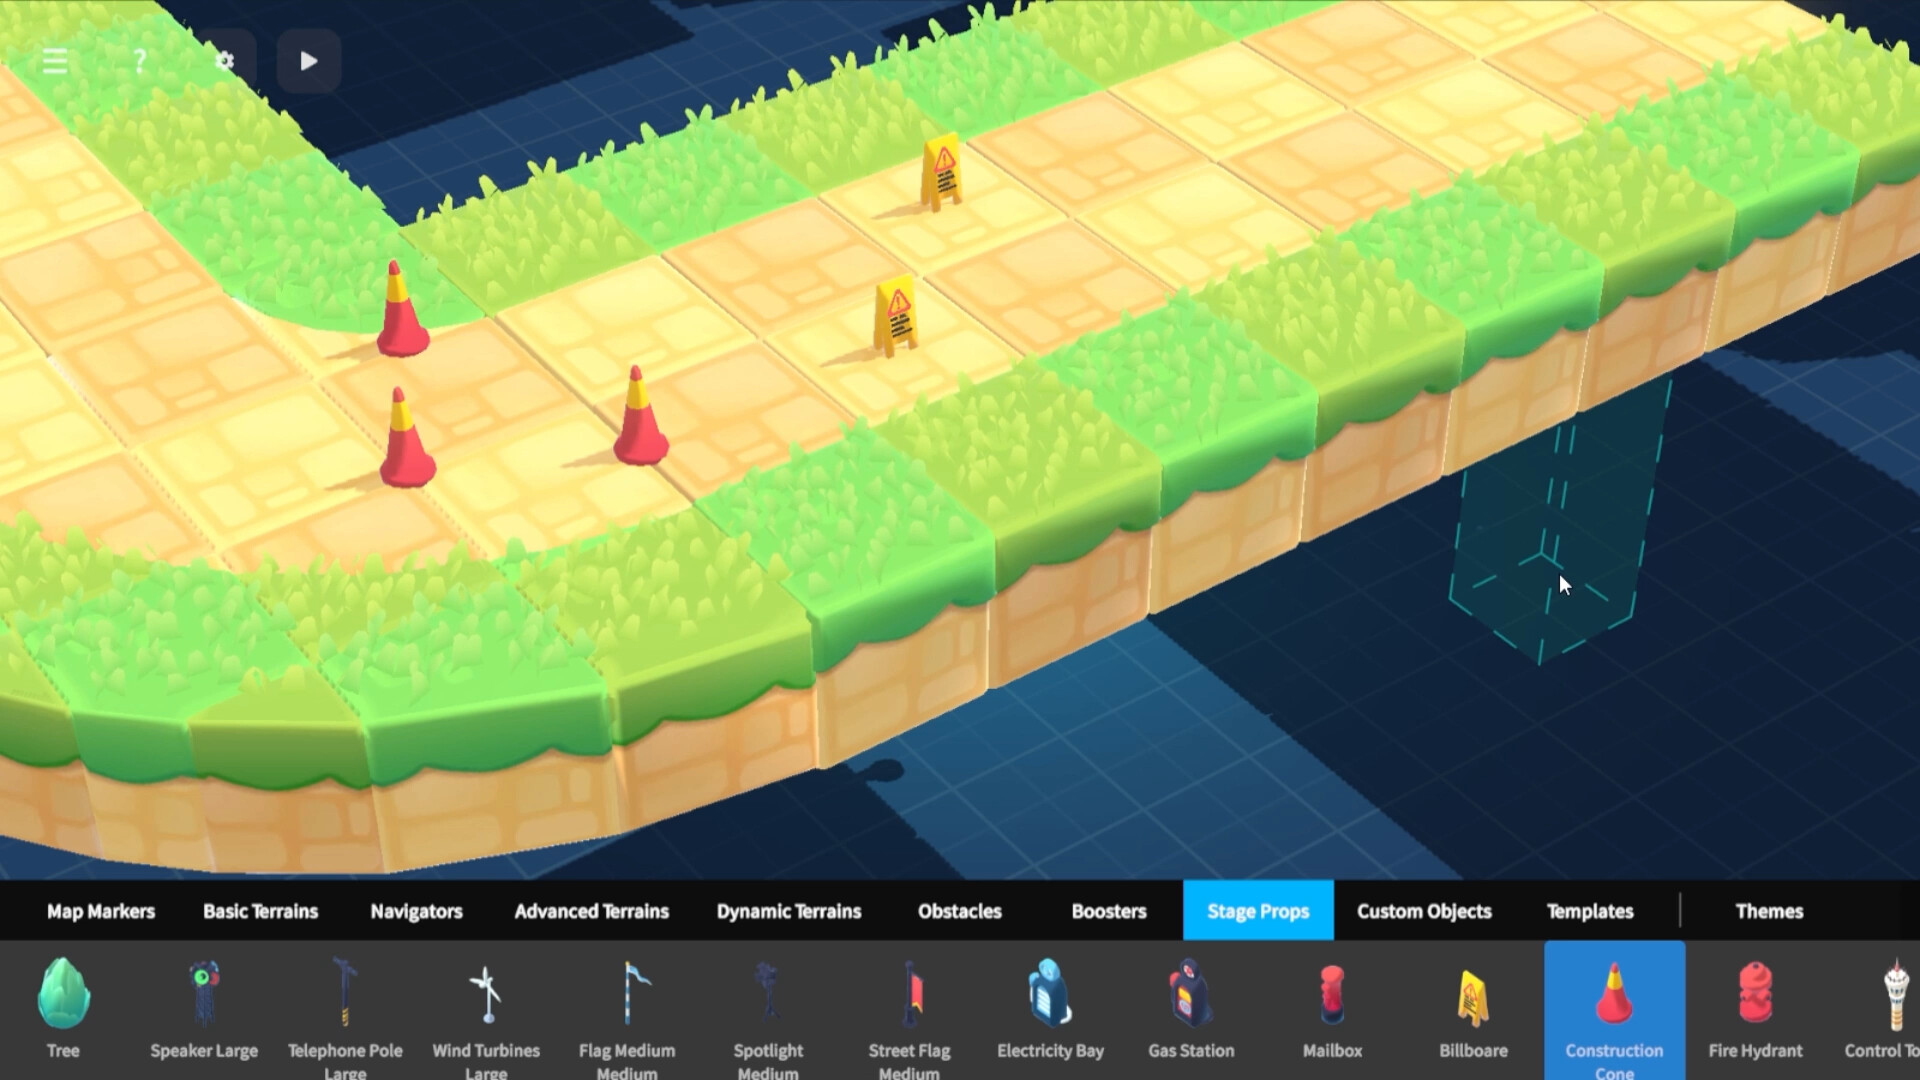Open the Basic Terrains tab
Image resolution: width=1920 pixels, height=1080 pixels.
pos(260,911)
